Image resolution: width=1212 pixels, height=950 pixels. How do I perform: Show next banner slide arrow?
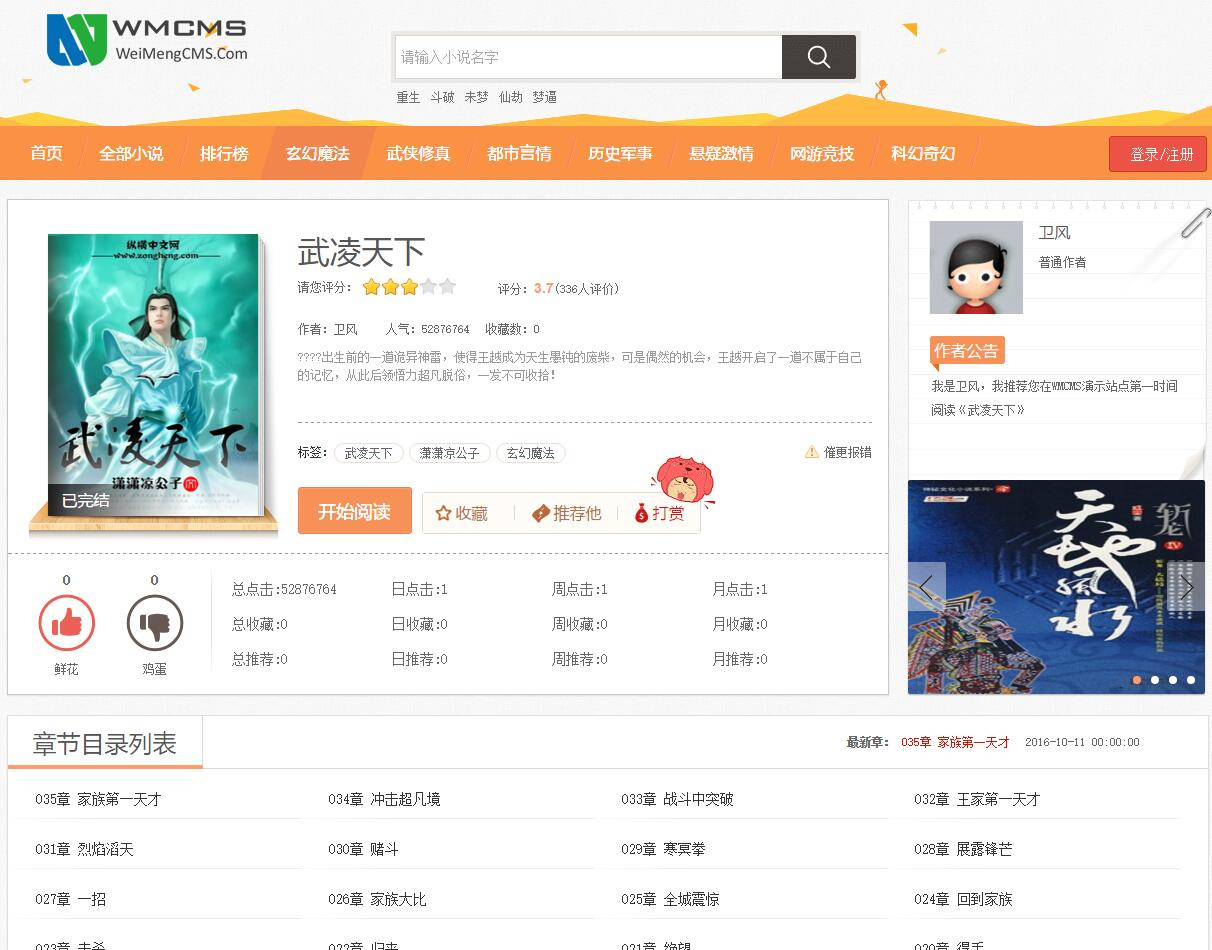click(x=1186, y=587)
